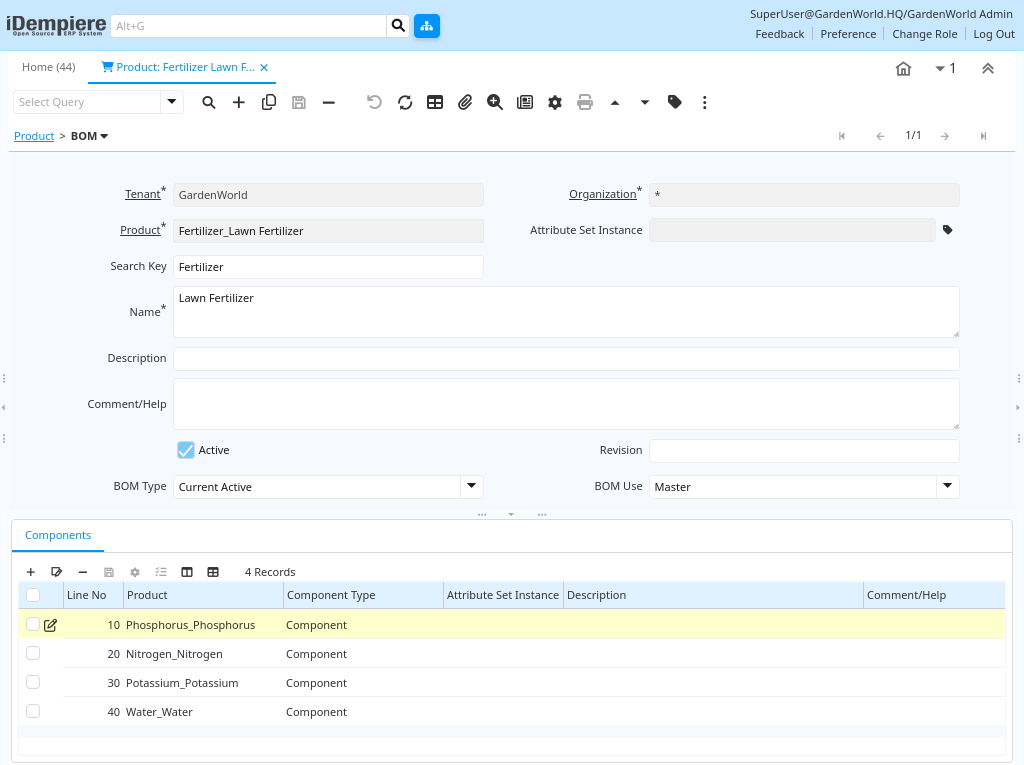Go to detail record with down triangle
Screen dimensions: 1024x765
tap(645, 103)
